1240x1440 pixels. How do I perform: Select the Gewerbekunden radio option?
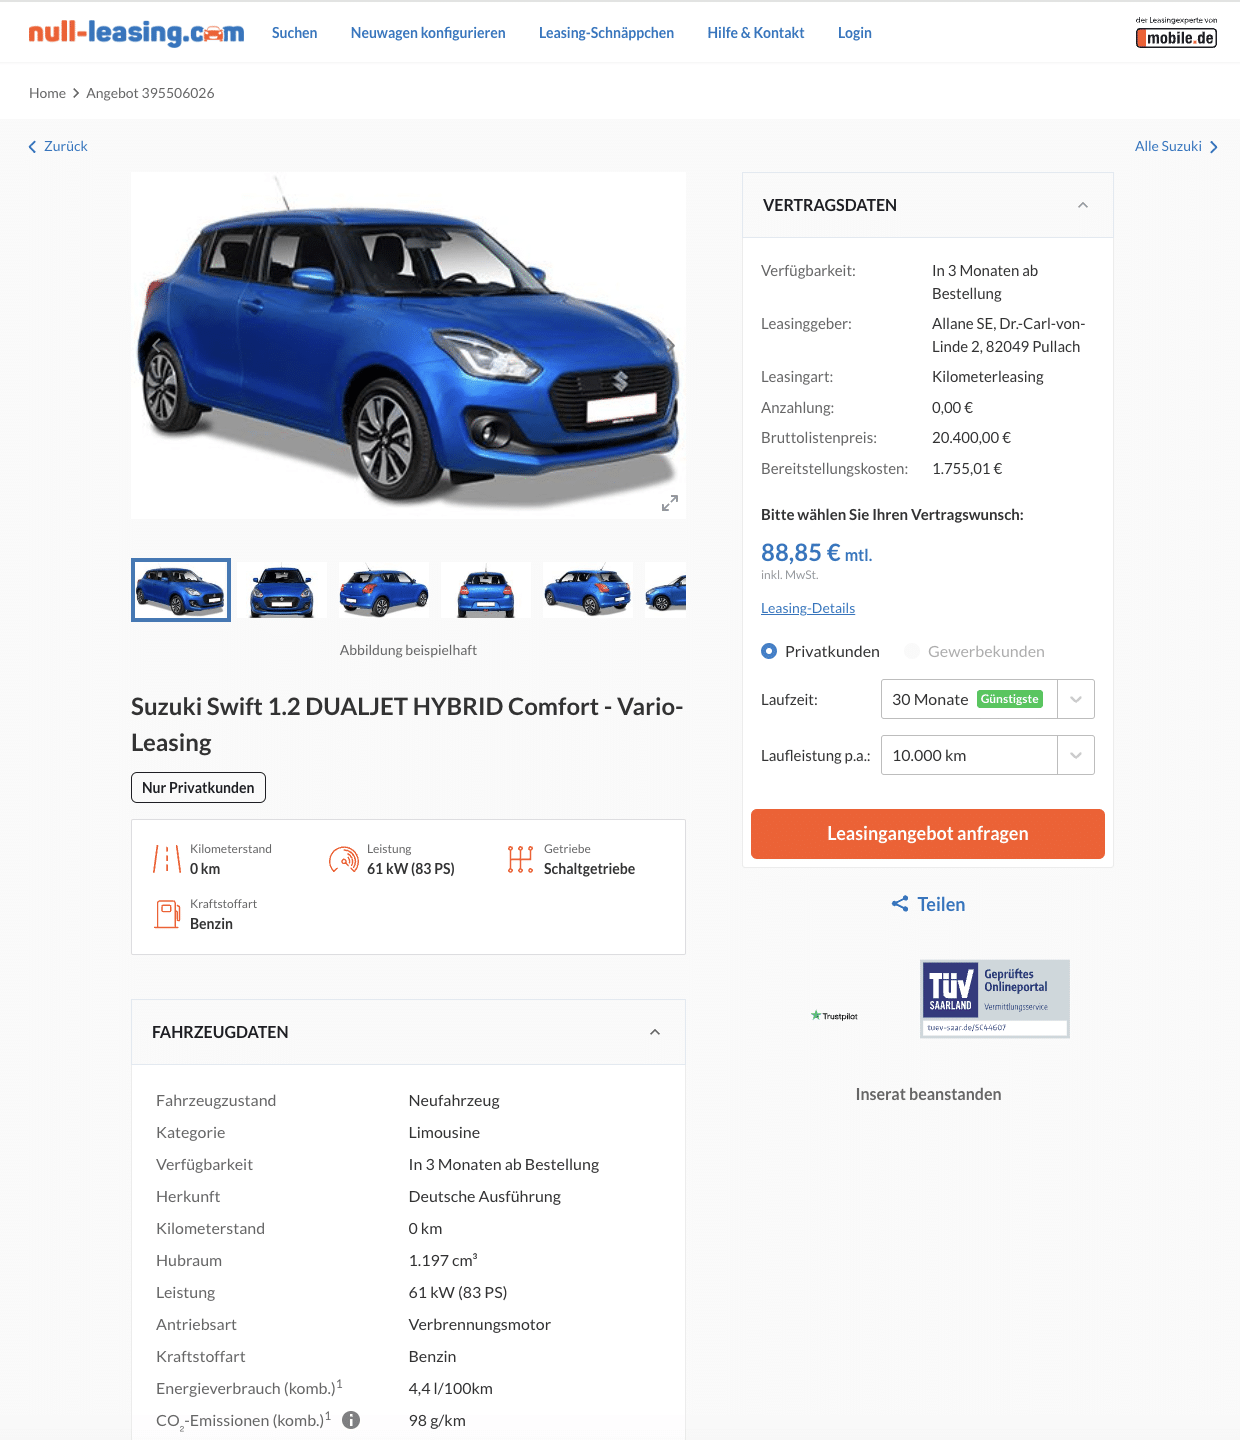912,651
